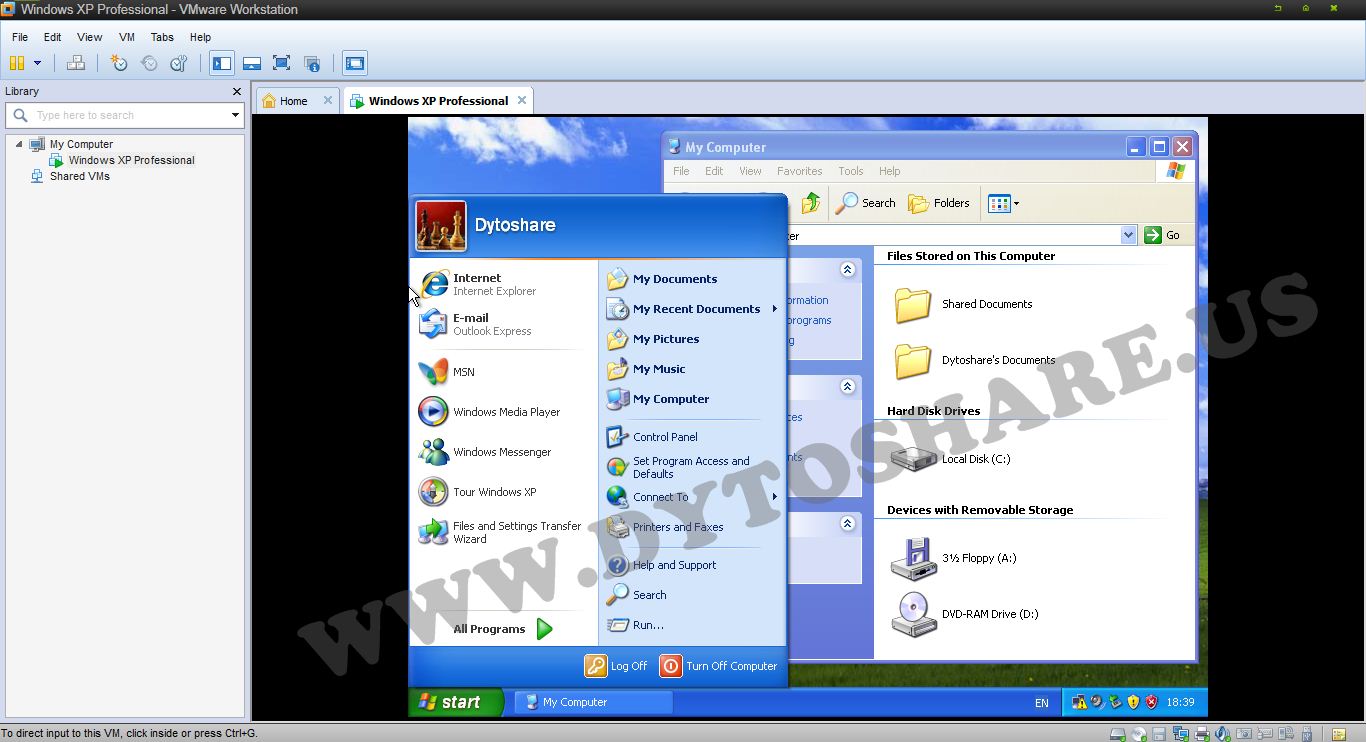The width and height of the screenshot is (1366, 742).
Task: Enter full screen mode icon
Action: pyautogui.click(x=282, y=63)
